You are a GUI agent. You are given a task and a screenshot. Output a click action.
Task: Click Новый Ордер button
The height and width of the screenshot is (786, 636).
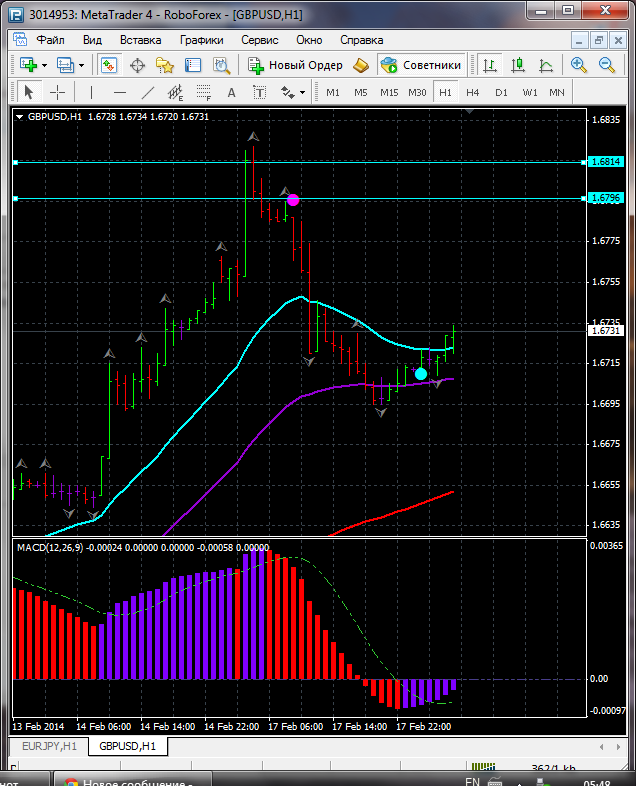tap(295, 65)
